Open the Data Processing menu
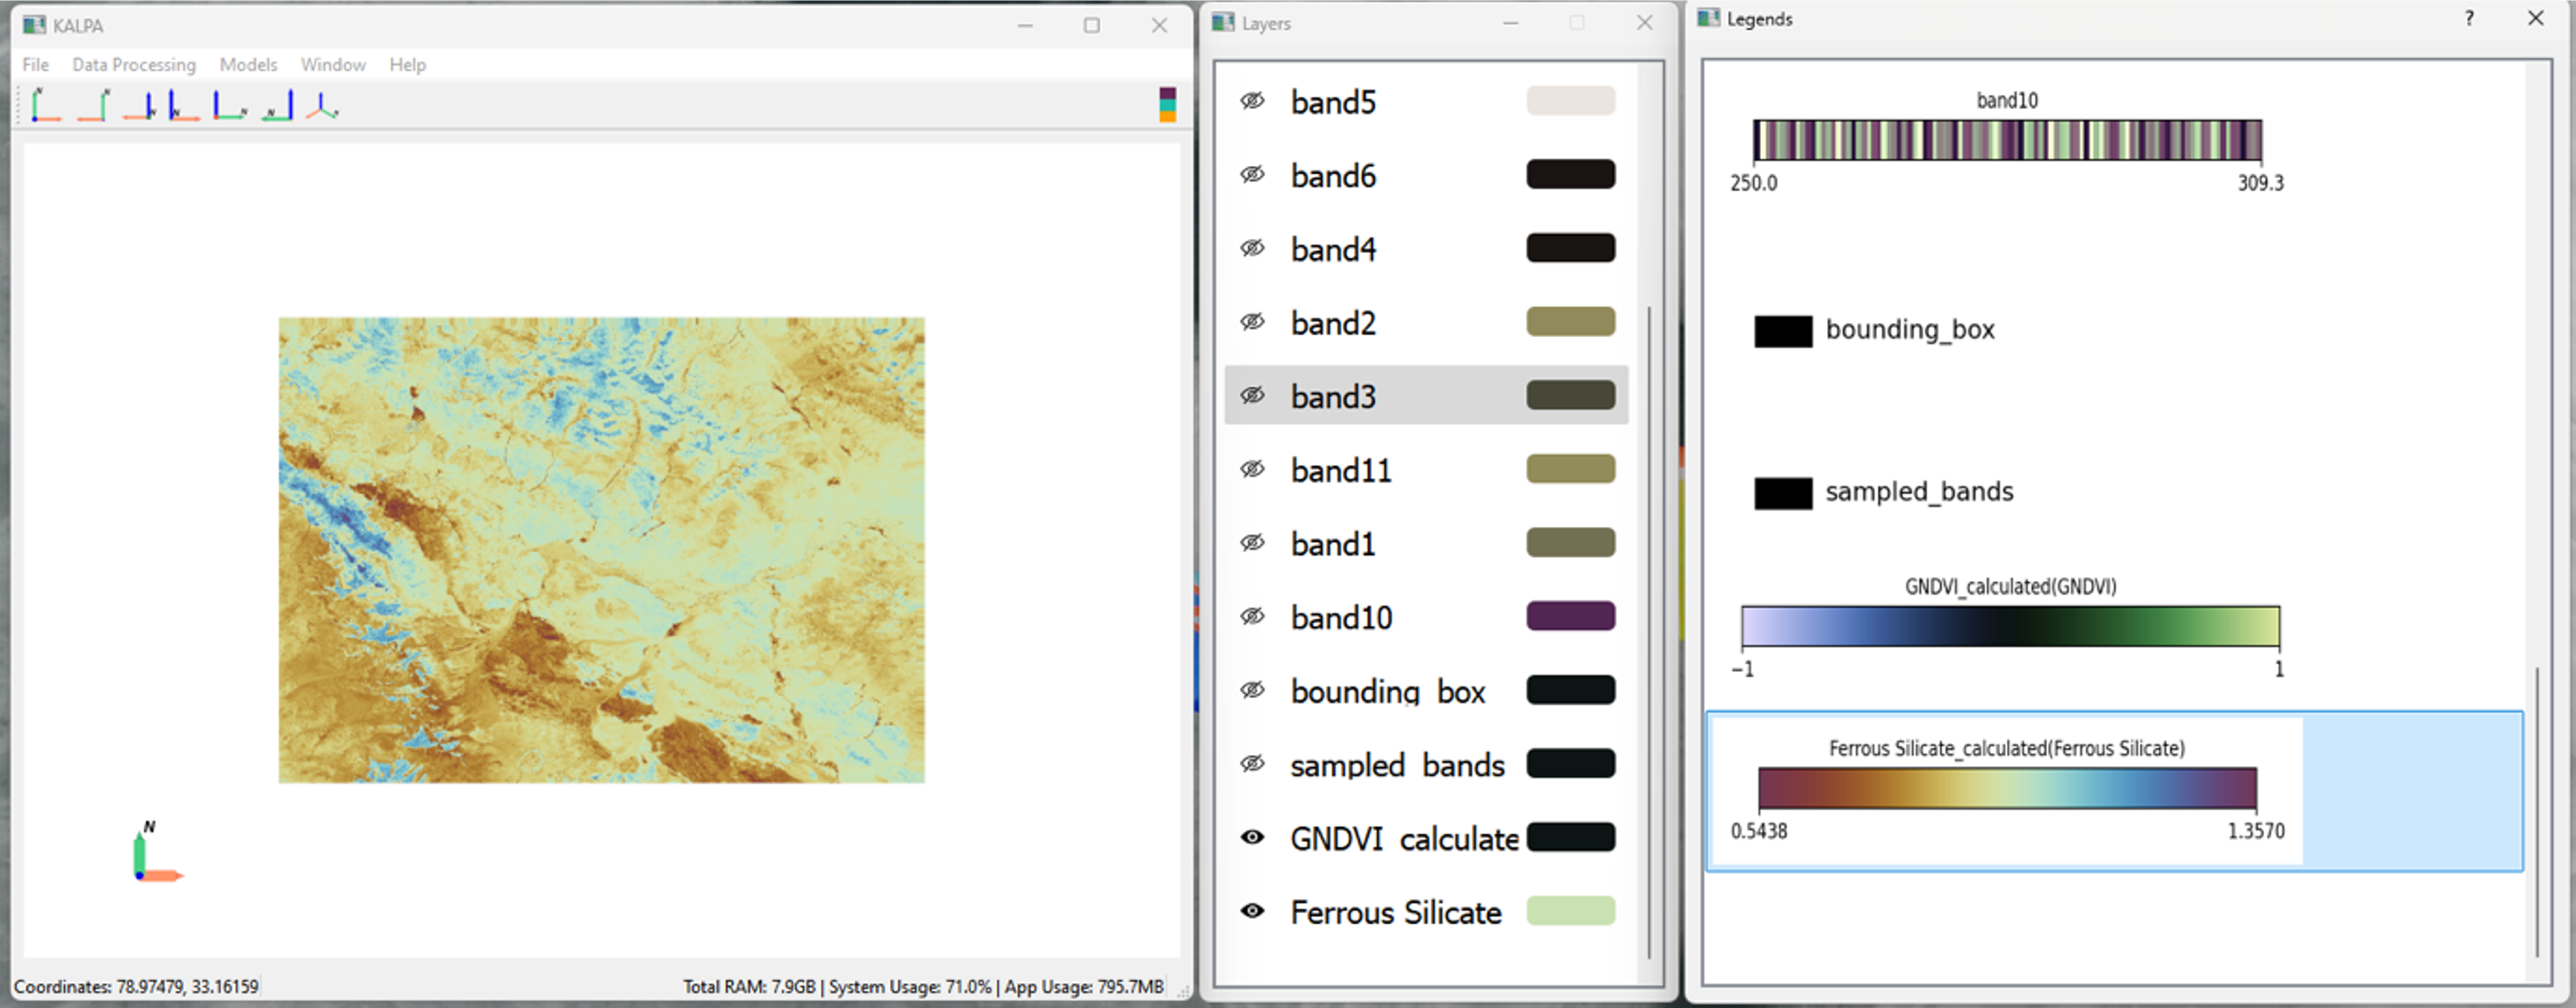Viewport: 2576px width, 1008px height. (134, 65)
